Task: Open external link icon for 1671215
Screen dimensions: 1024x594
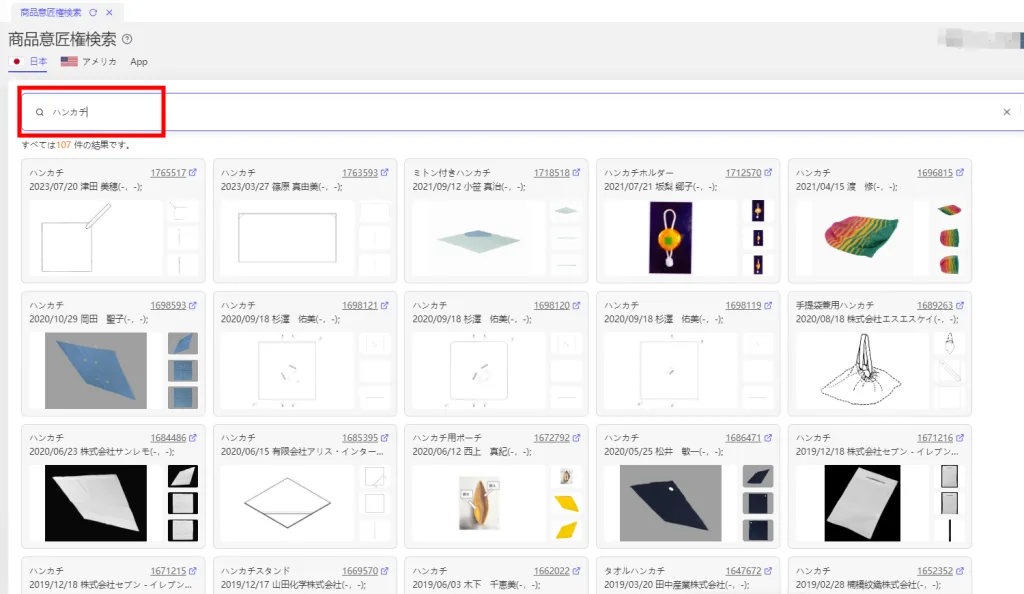Action: (x=193, y=571)
